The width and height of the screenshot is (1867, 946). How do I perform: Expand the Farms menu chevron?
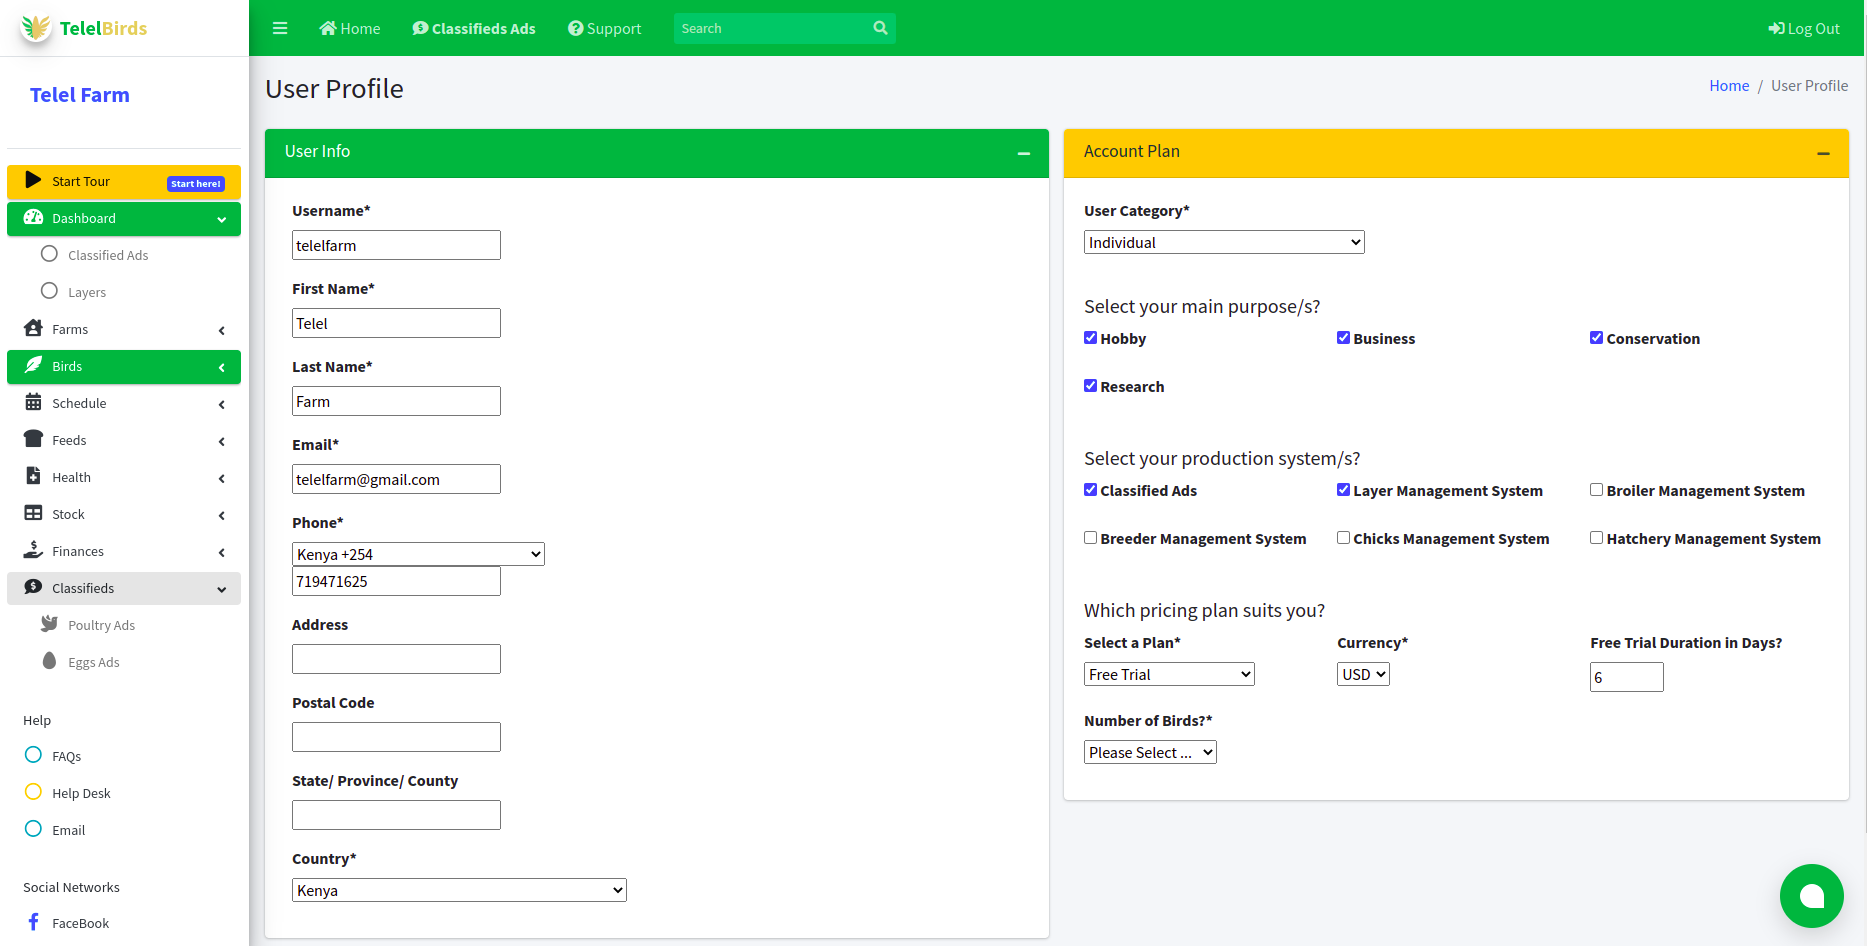pos(221,330)
